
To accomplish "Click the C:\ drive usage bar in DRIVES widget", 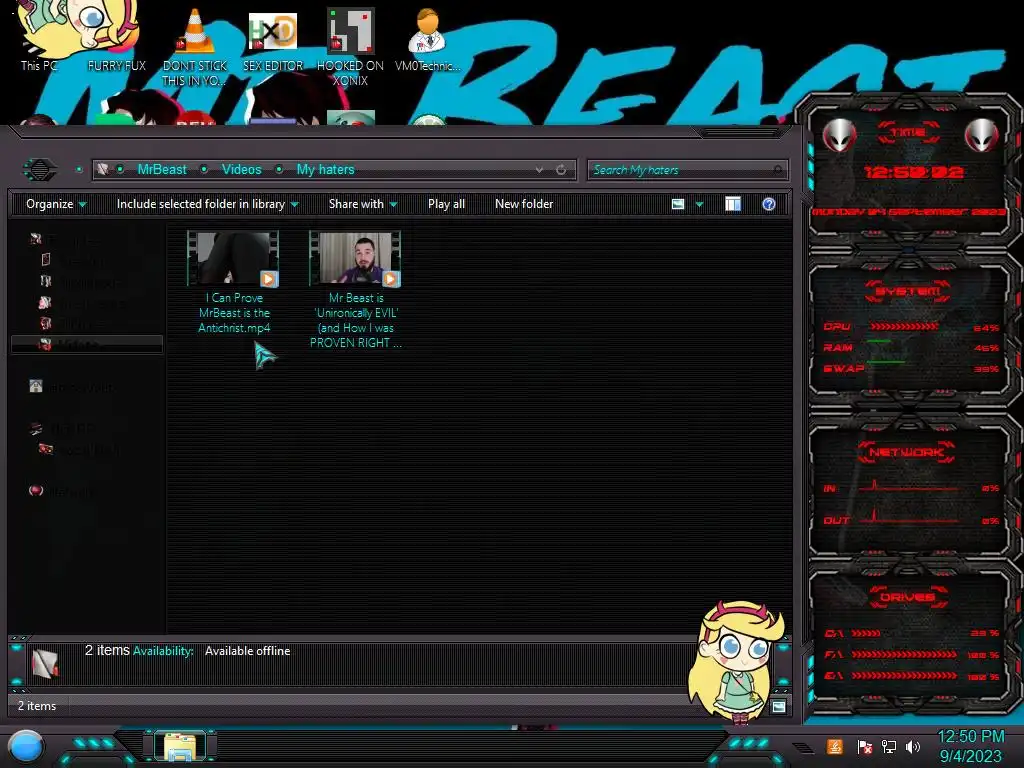I will 867,633.
